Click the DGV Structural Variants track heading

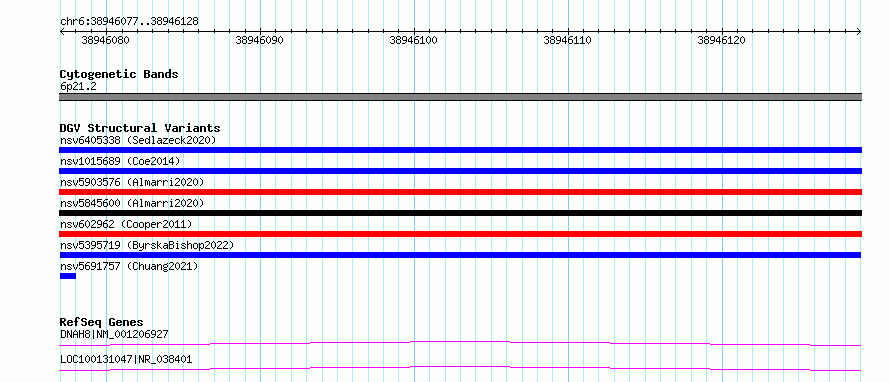[x=140, y=128]
